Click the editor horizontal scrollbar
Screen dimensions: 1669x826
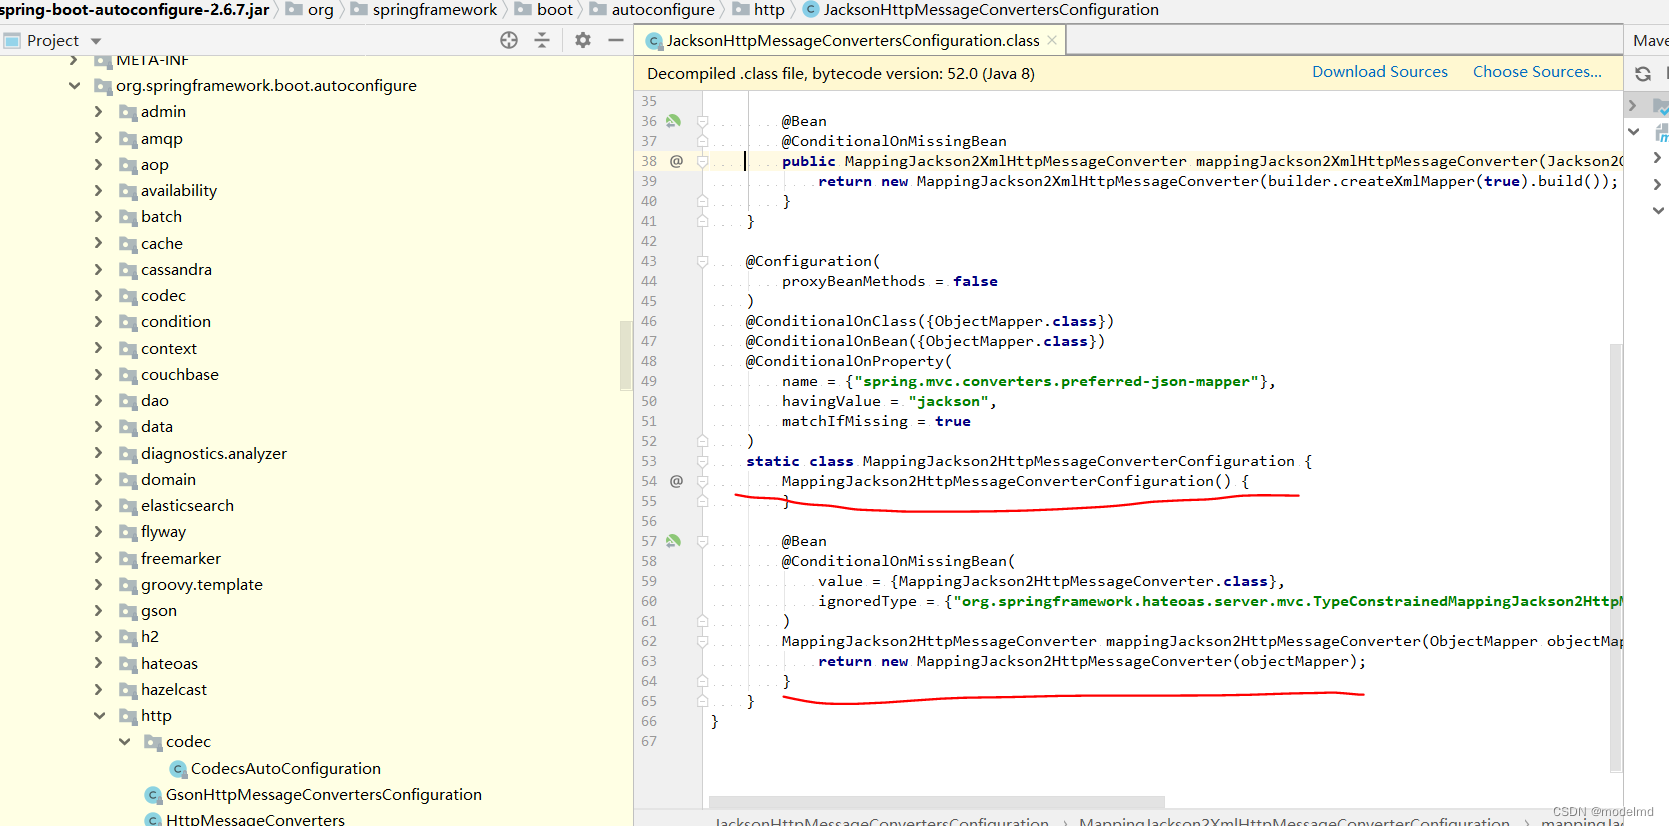click(x=937, y=801)
